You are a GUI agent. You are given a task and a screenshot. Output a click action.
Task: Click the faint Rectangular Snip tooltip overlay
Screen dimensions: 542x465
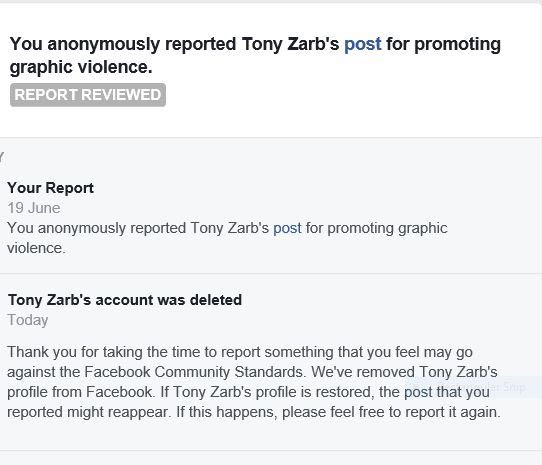[x=474, y=387]
